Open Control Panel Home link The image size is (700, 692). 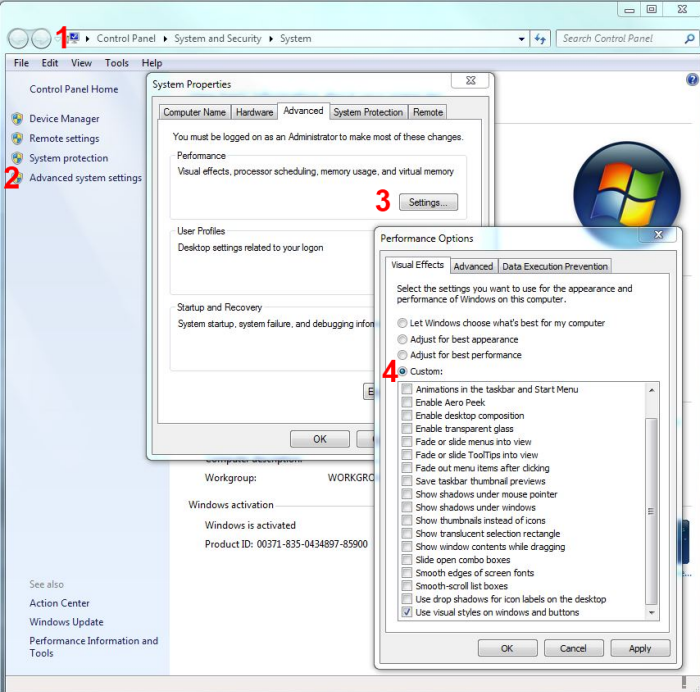(74, 89)
